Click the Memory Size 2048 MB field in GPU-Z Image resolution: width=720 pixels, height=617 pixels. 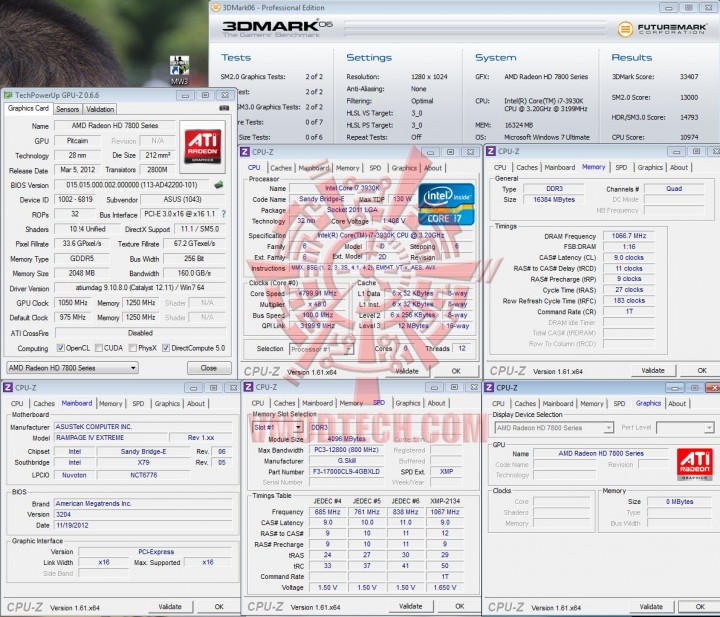coord(82,273)
